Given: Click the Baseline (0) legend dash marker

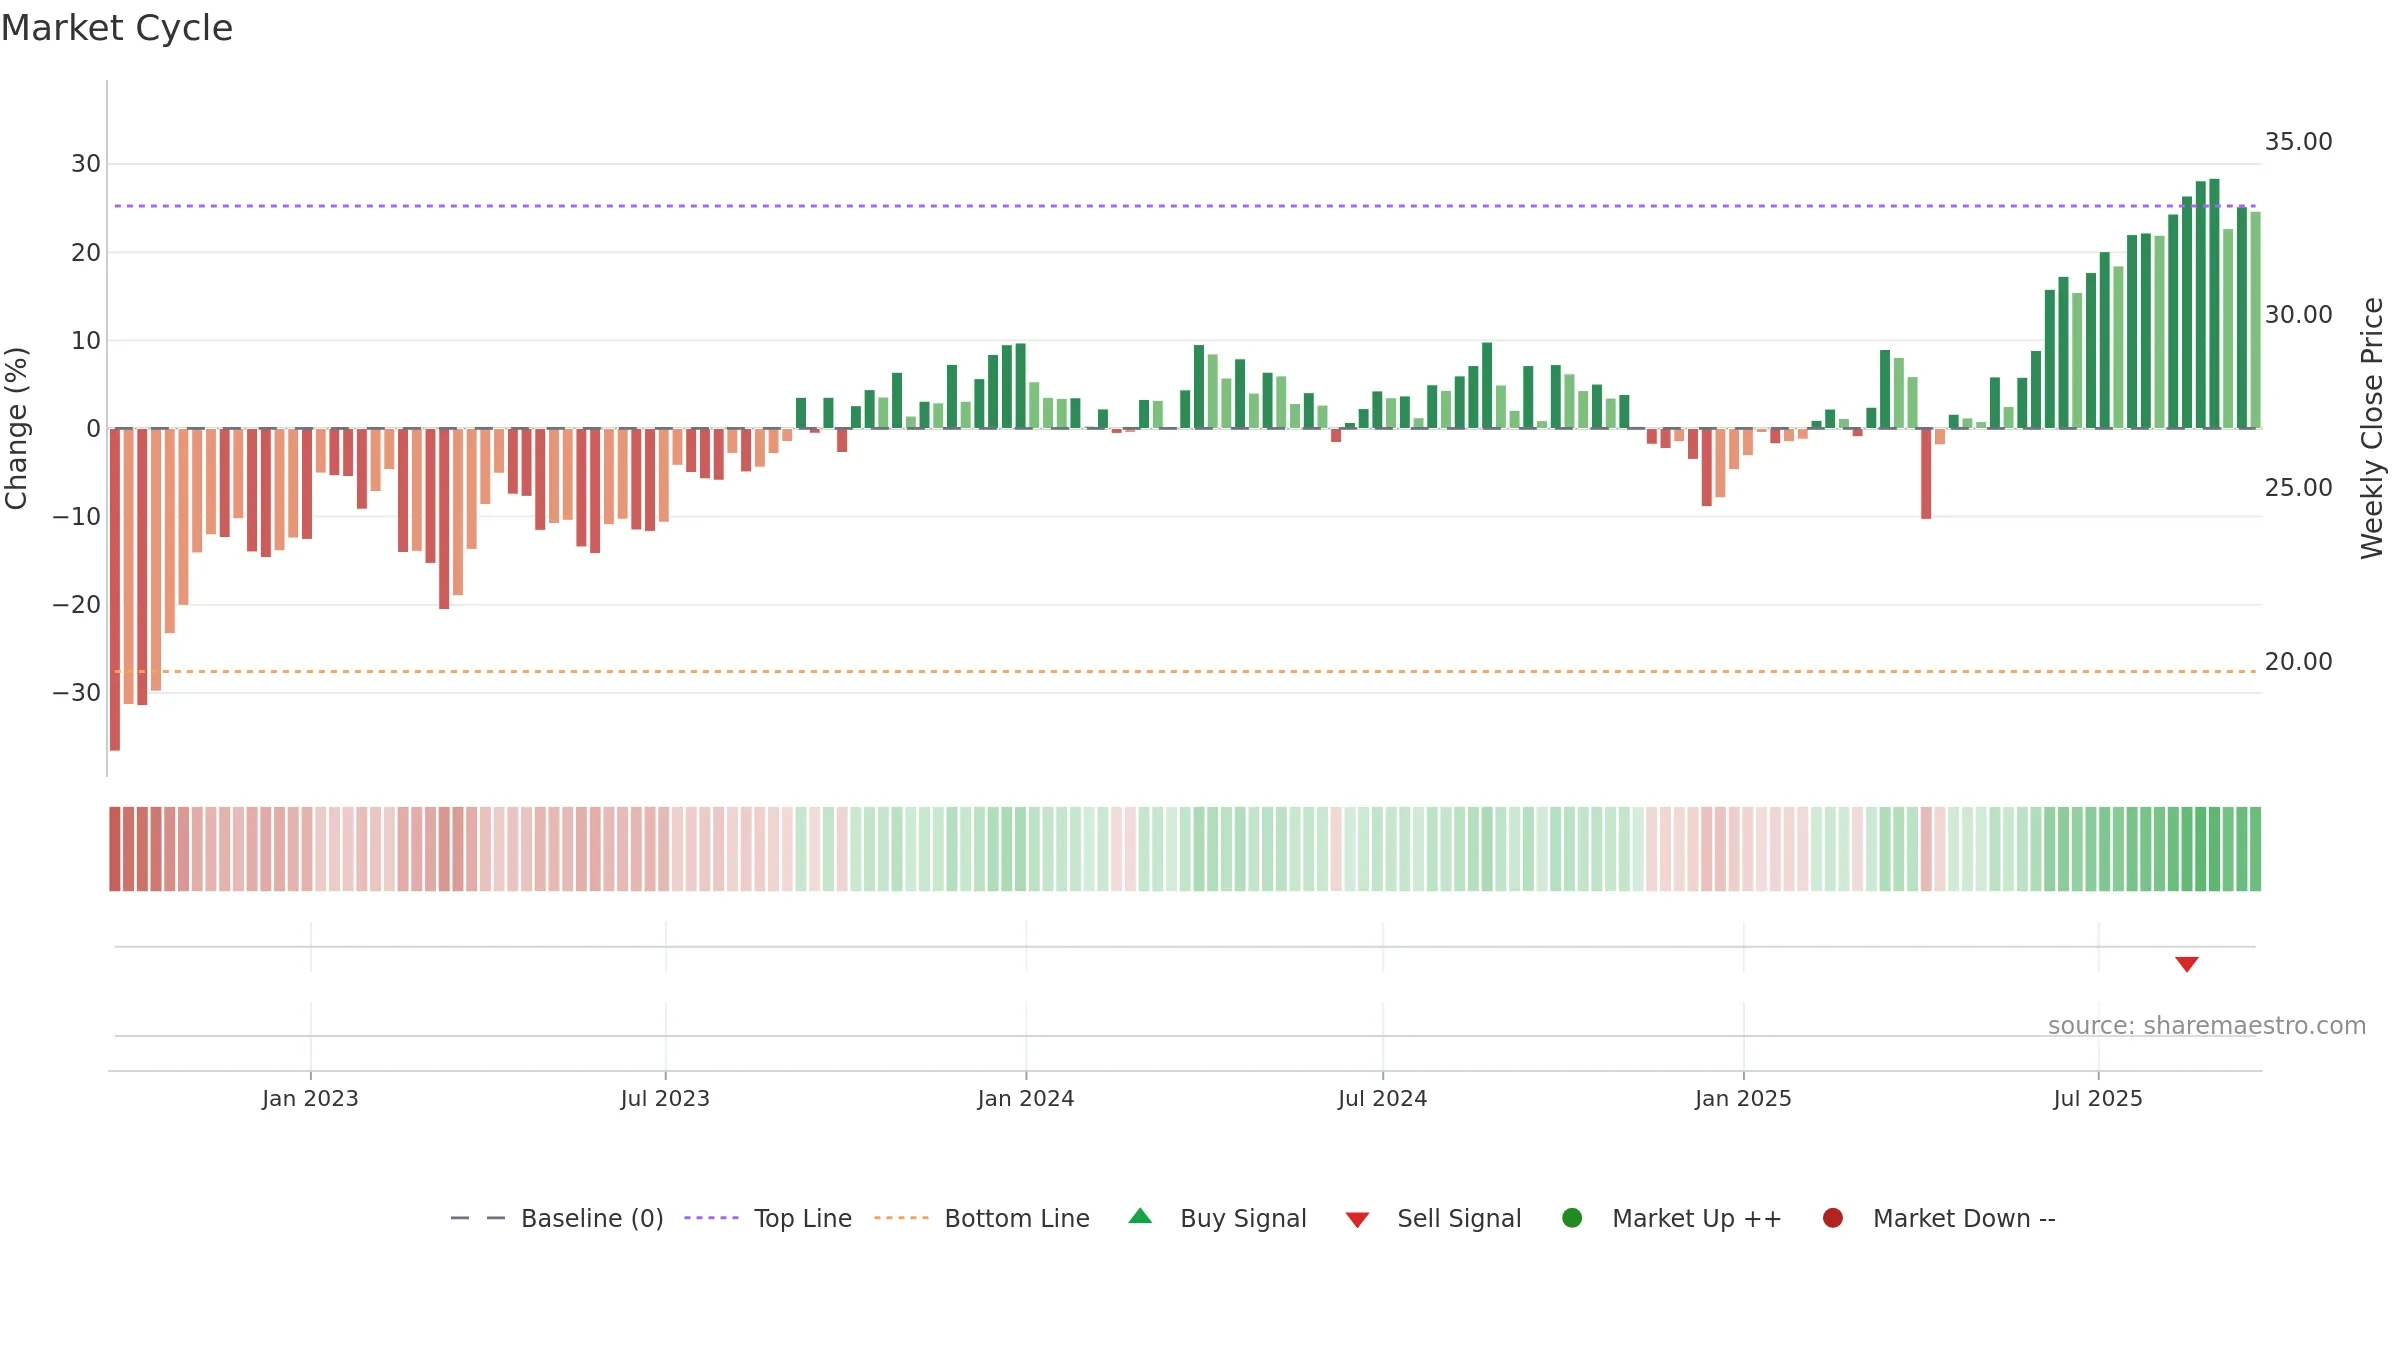Looking at the screenshot, I should point(477,1218).
